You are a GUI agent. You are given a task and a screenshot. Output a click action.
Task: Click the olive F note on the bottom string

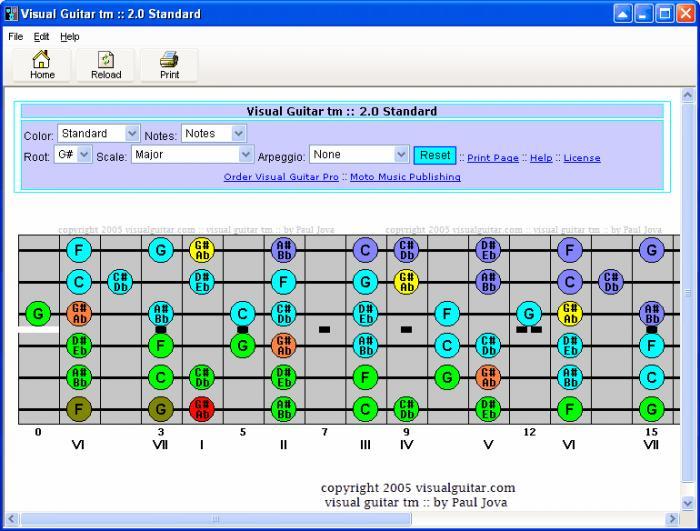tap(79, 409)
